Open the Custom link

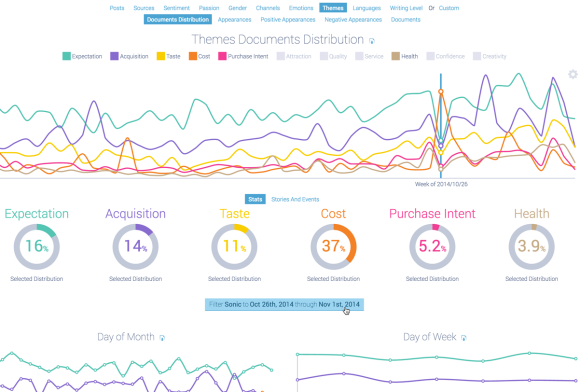449,8
